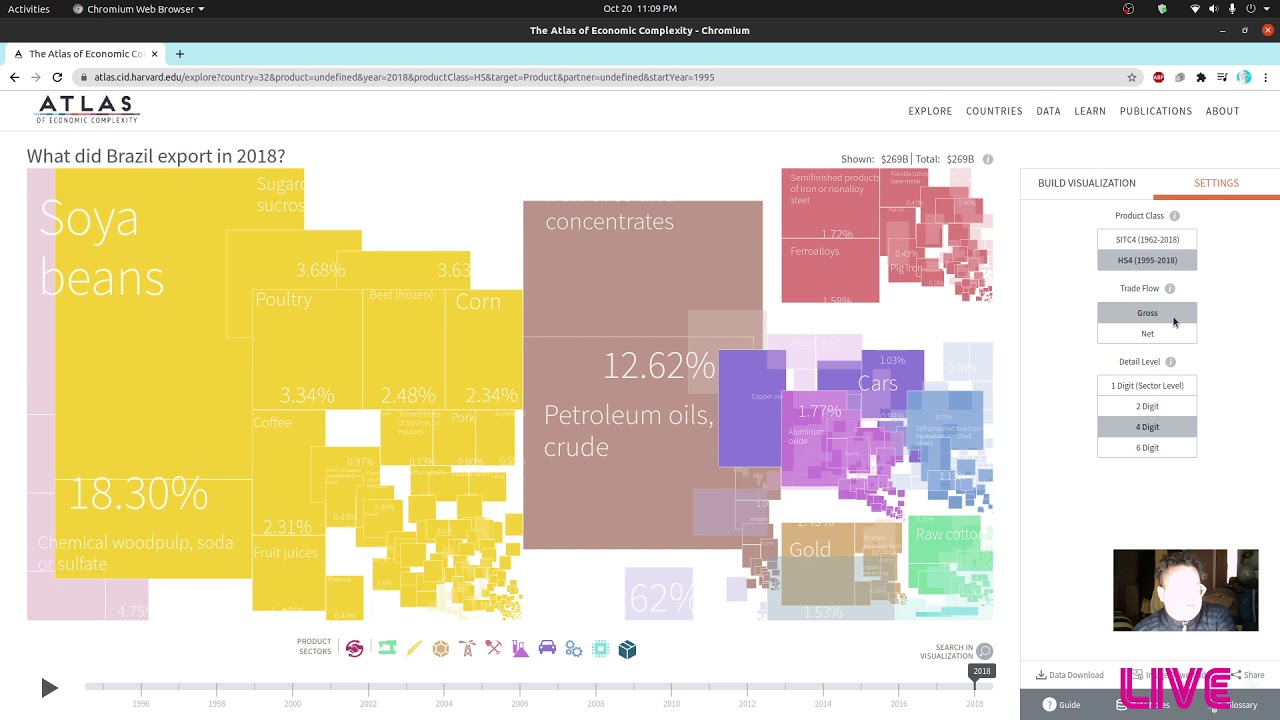This screenshot has width=1280, height=720.
Task: Click the Share button
Action: (x=1248, y=675)
